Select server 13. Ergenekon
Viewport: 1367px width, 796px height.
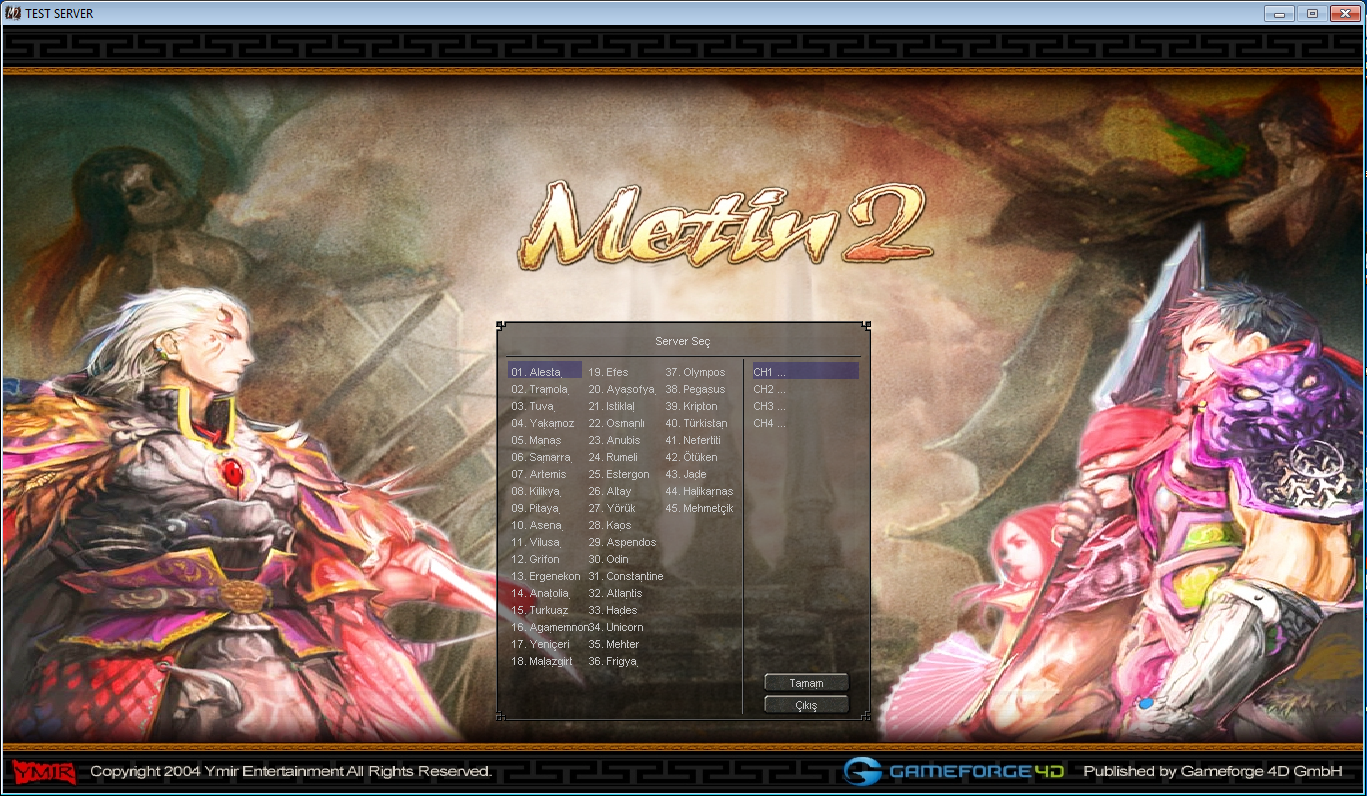[x=545, y=576]
